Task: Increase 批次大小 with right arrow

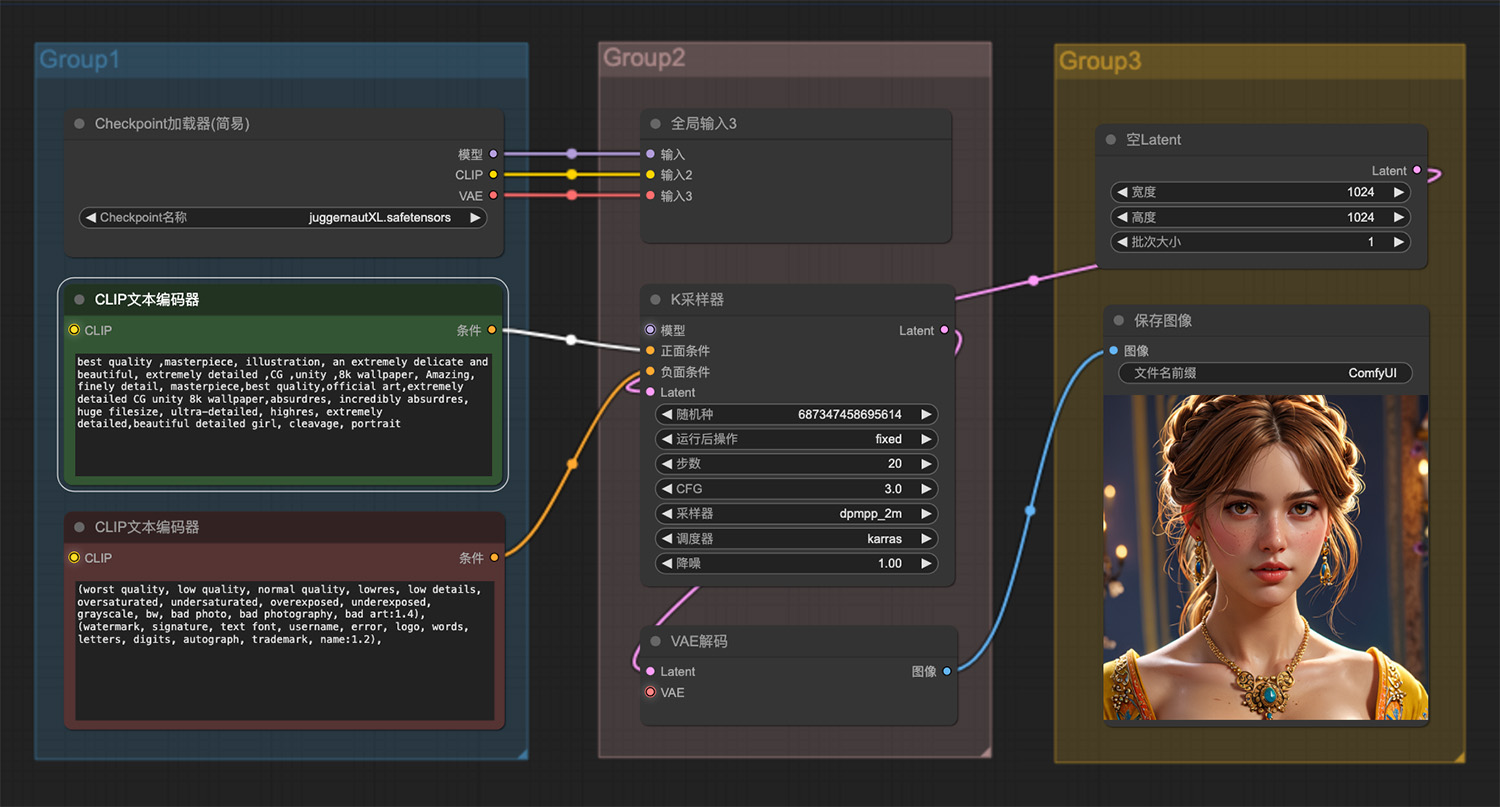Action: click(1399, 242)
